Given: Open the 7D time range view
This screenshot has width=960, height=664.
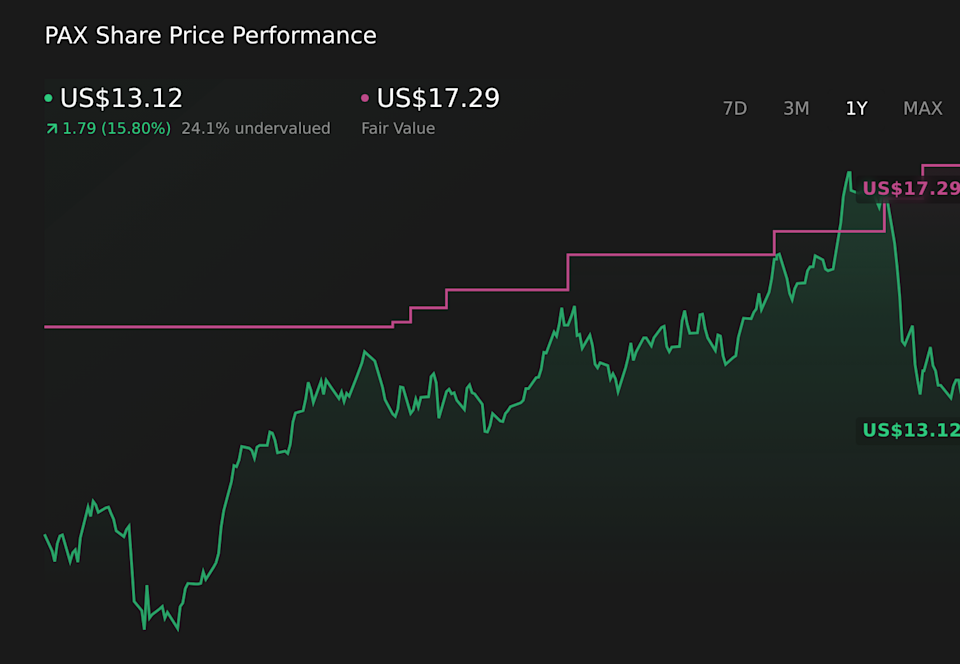Looking at the screenshot, I should click(735, 108).
